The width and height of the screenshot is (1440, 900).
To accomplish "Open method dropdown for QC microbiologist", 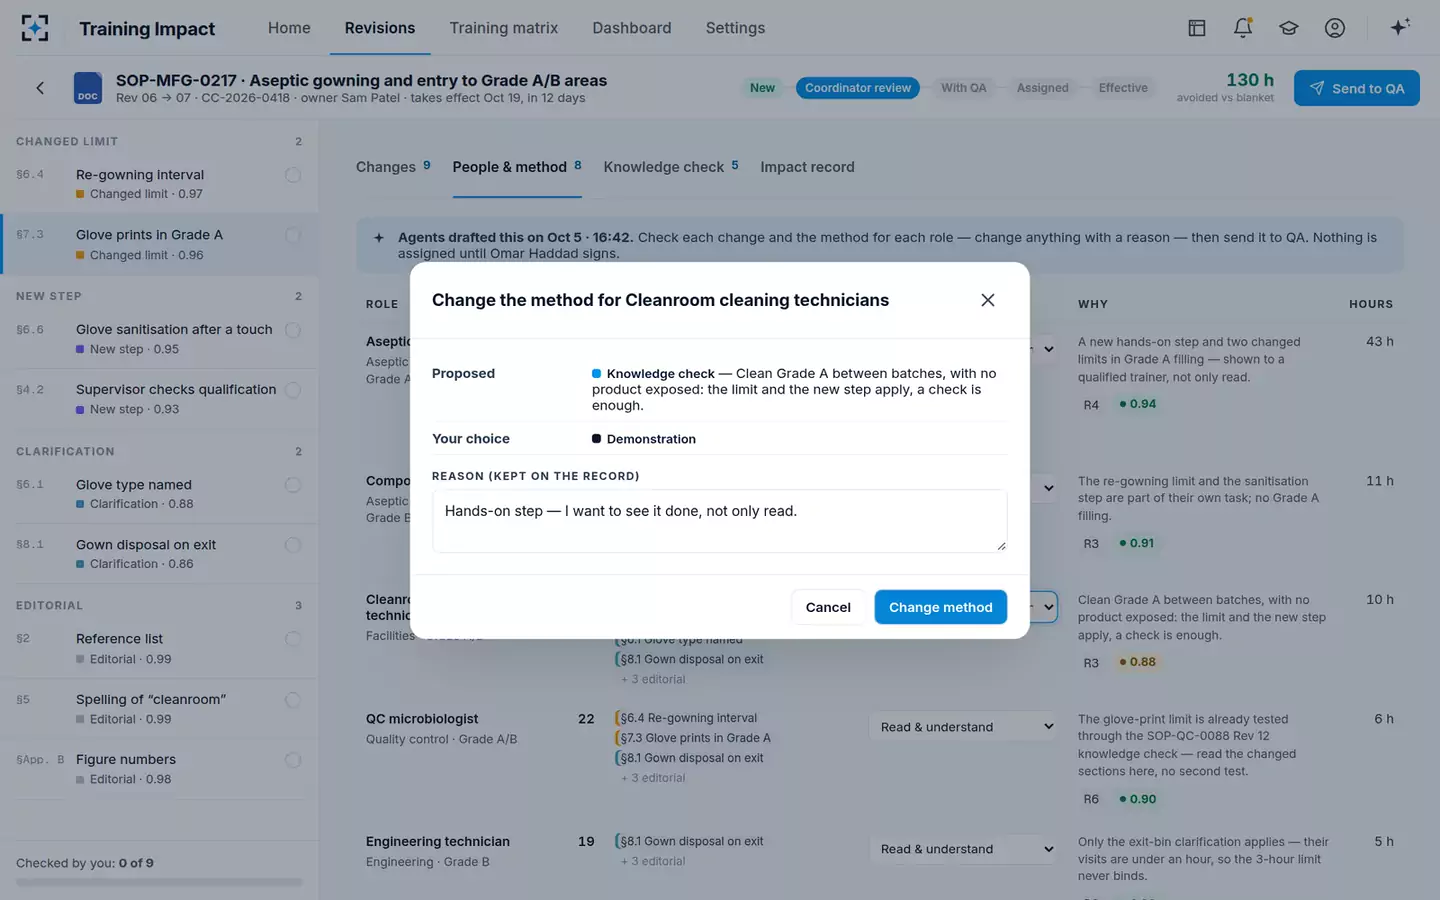I will point(964,727).
